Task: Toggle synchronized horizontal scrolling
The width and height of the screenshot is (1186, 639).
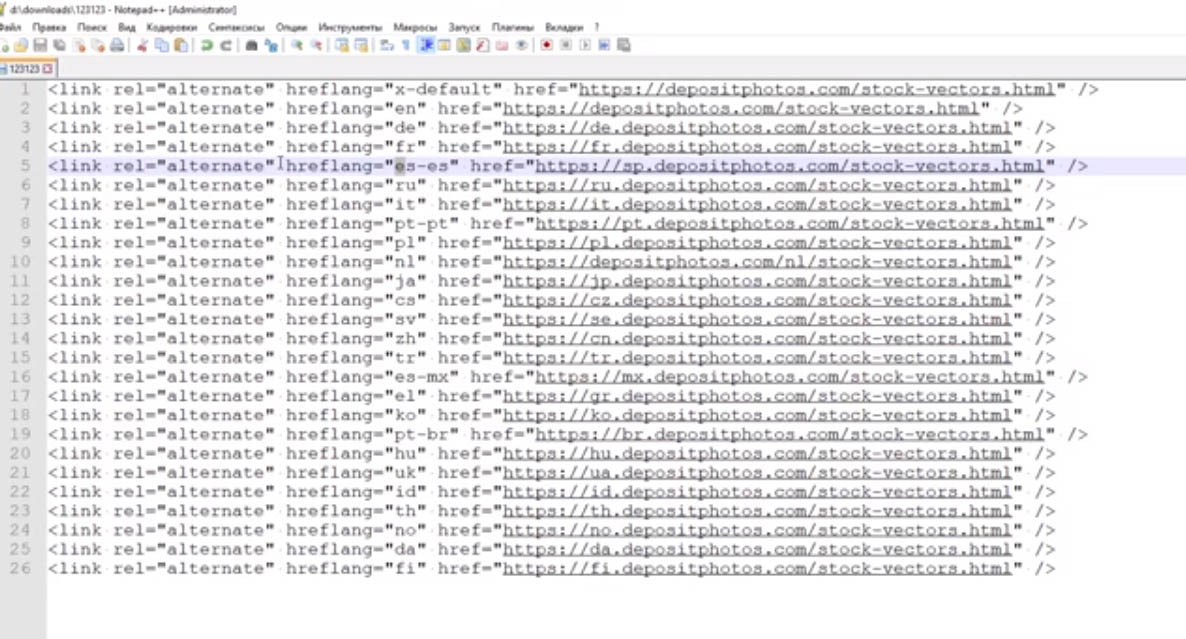Action: 362,45
